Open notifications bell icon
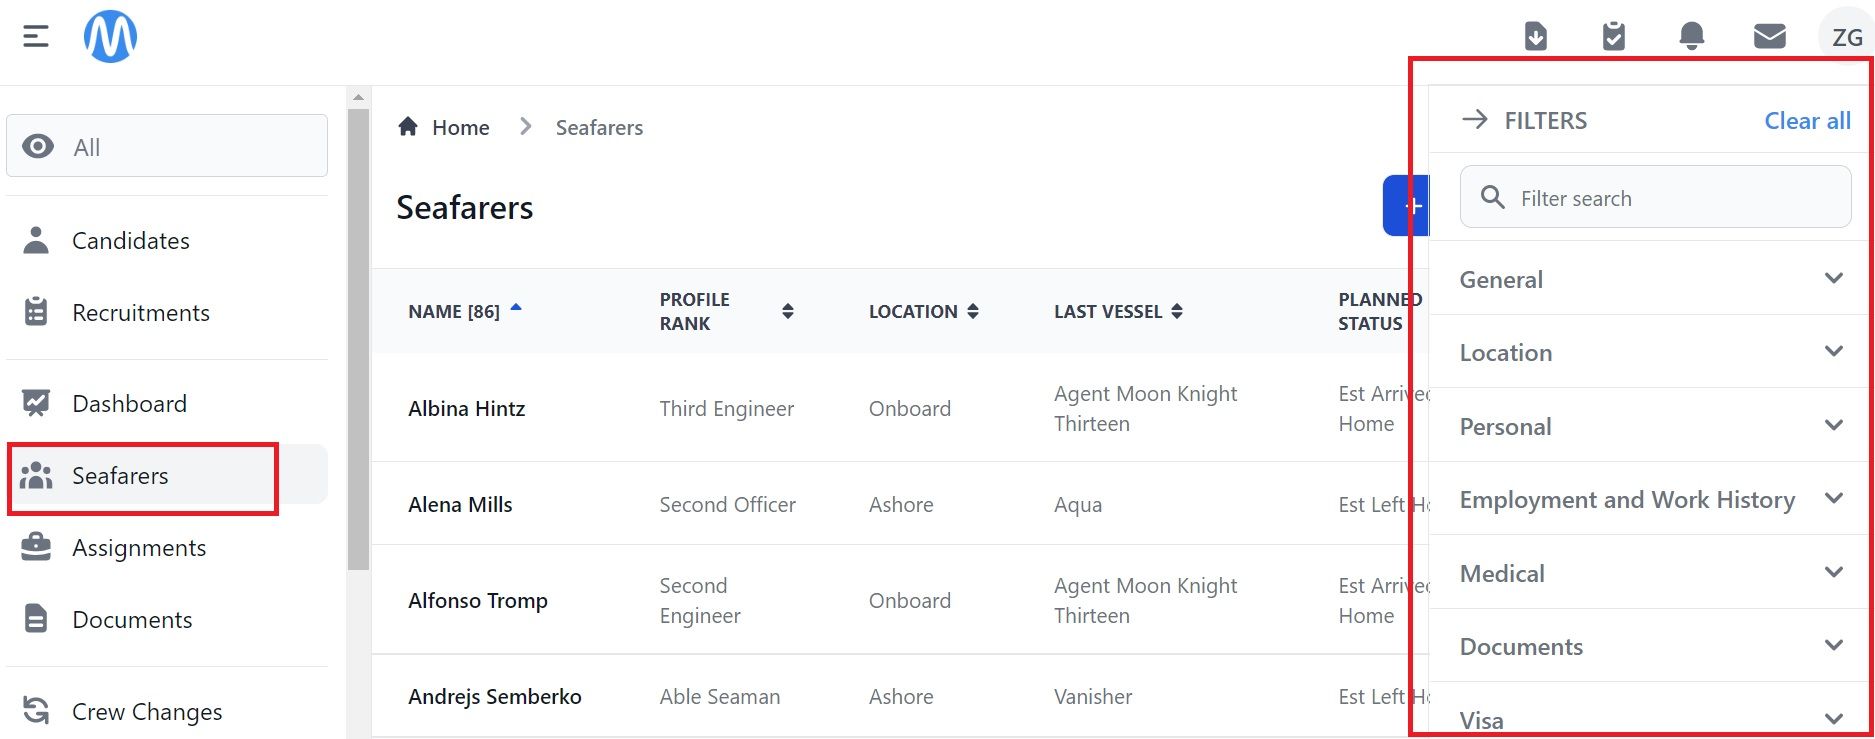1875x739 pixels. click(x=1692, y=37)
